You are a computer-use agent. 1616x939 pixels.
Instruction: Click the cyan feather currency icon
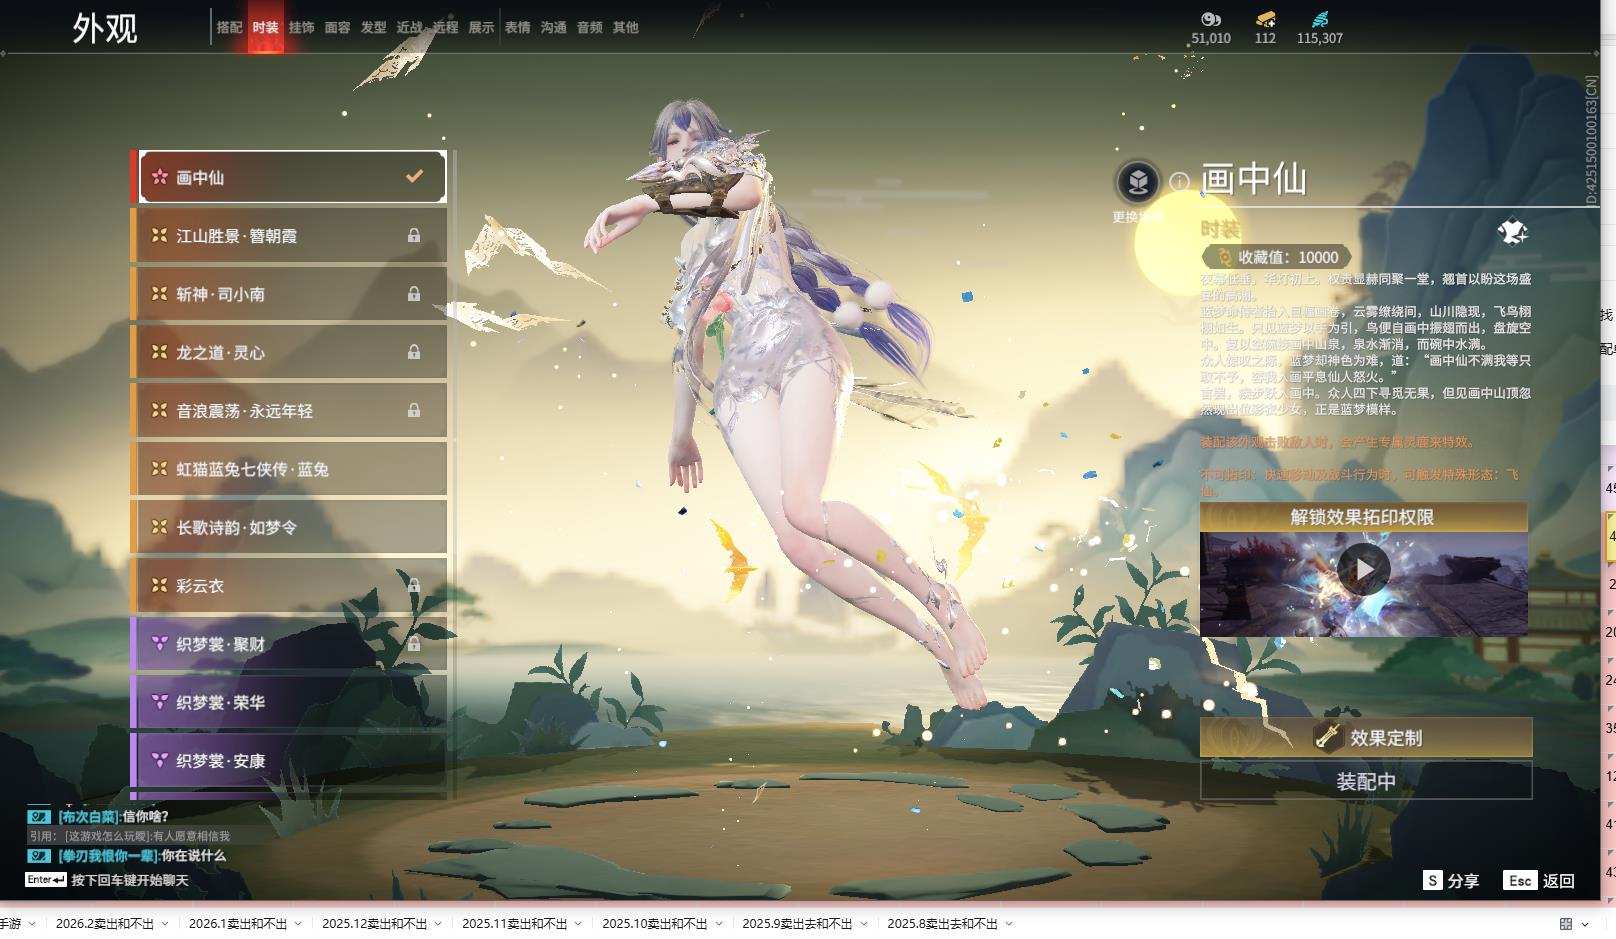pos(1319,19)
